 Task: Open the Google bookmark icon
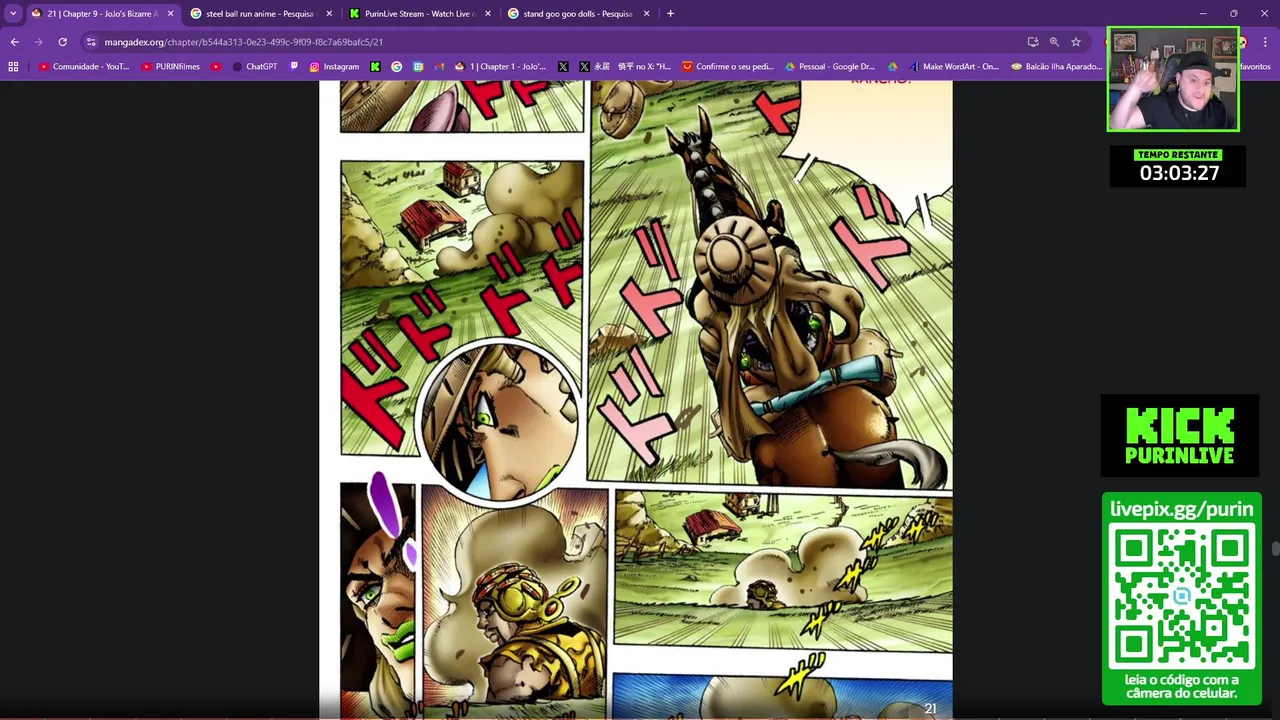point(397,67)
